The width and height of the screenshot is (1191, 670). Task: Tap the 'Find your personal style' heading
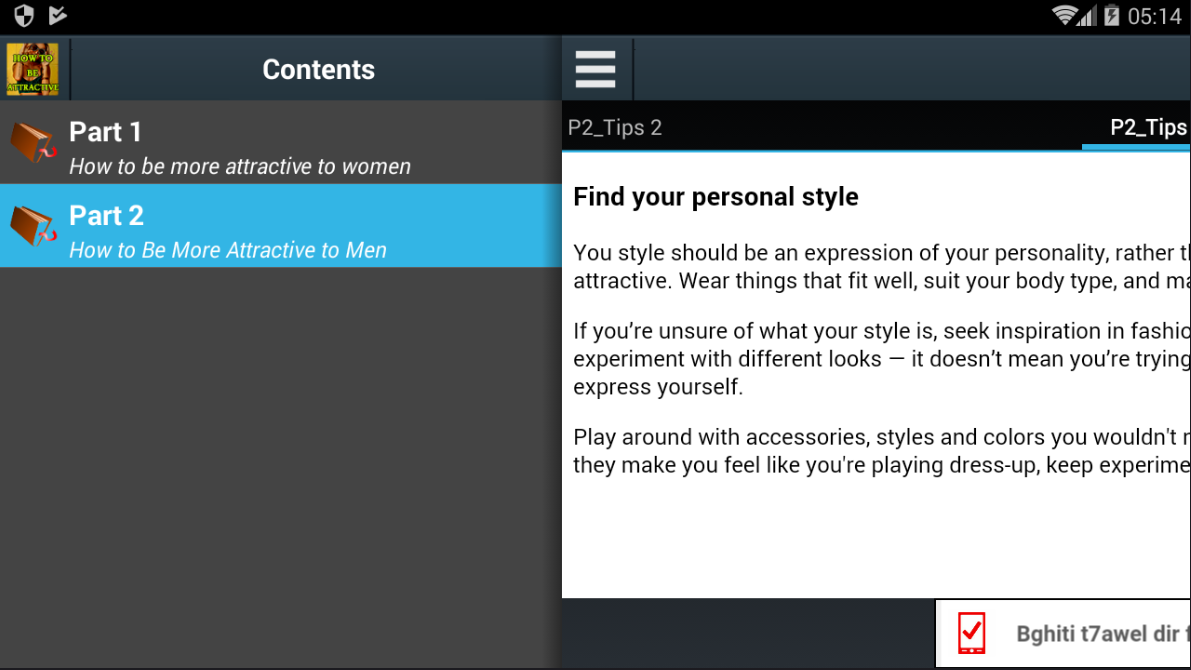pyautogui.click(x=715, y=196)
